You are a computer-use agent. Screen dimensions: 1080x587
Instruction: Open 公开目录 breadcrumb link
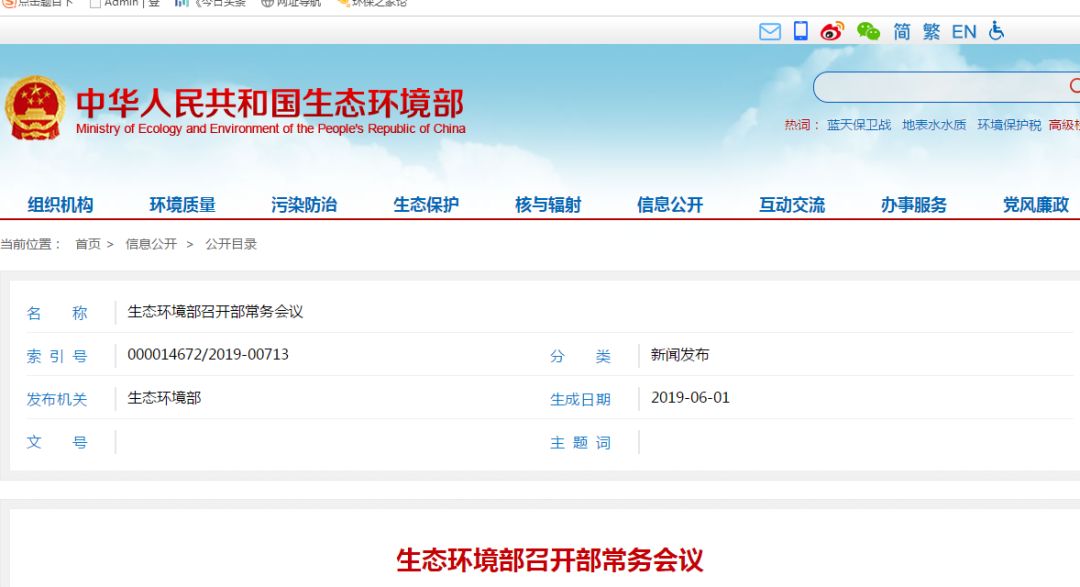tap(231, 244)
